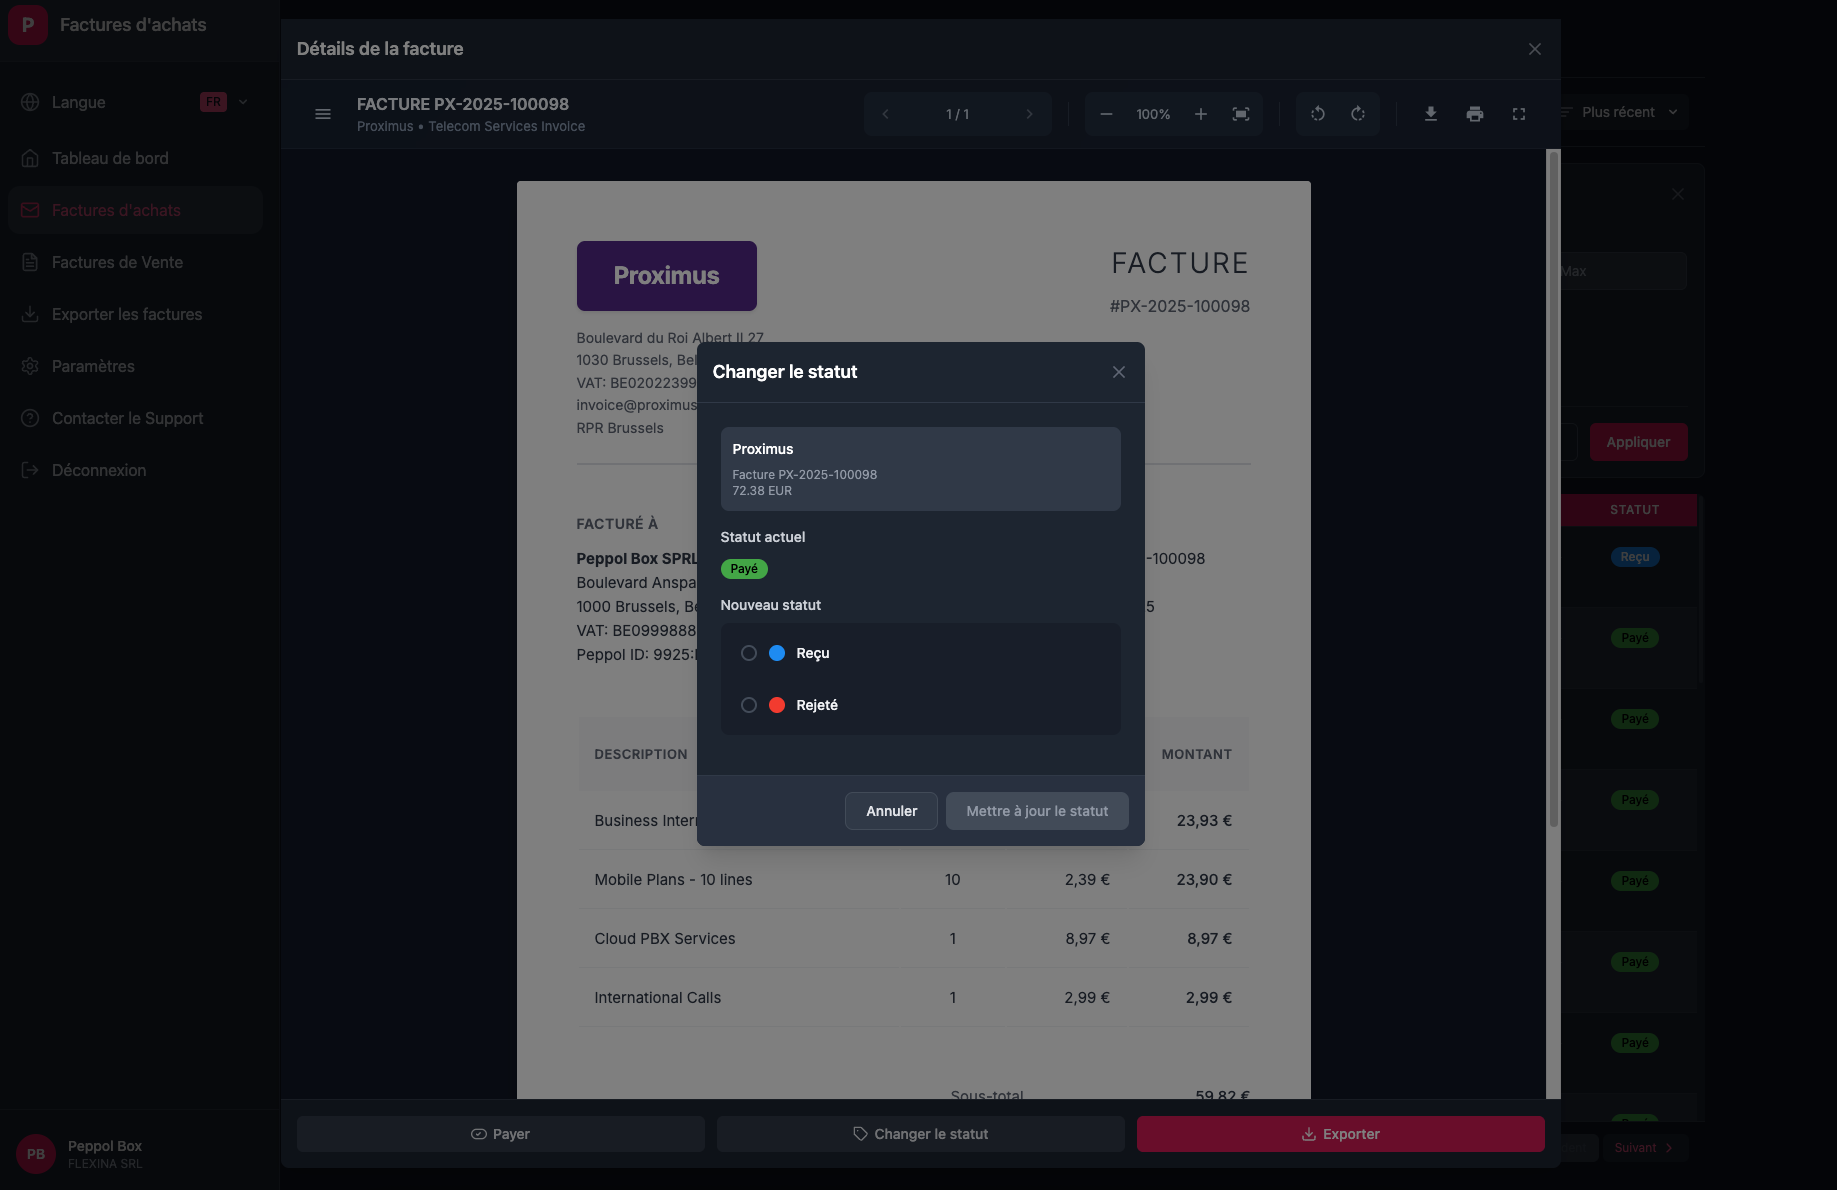Go to previous PDF page
The image size is (1837, 1190).
pyautogui.click(x=885, y=114)
